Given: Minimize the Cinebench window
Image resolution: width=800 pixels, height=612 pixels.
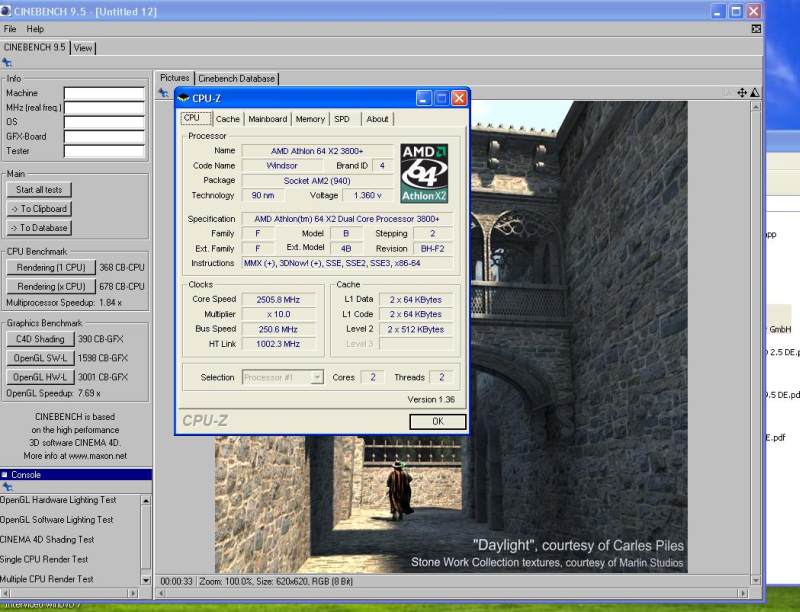Looking at the screenshot, I should (717, 11).
